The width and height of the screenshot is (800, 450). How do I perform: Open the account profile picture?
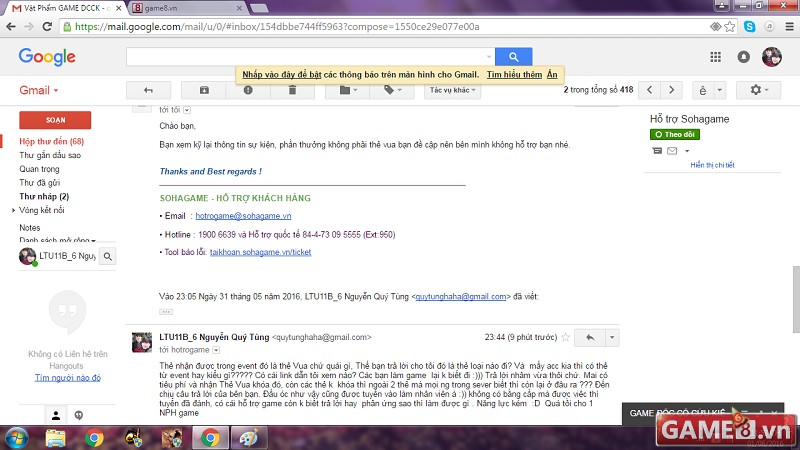pos(771,57)
